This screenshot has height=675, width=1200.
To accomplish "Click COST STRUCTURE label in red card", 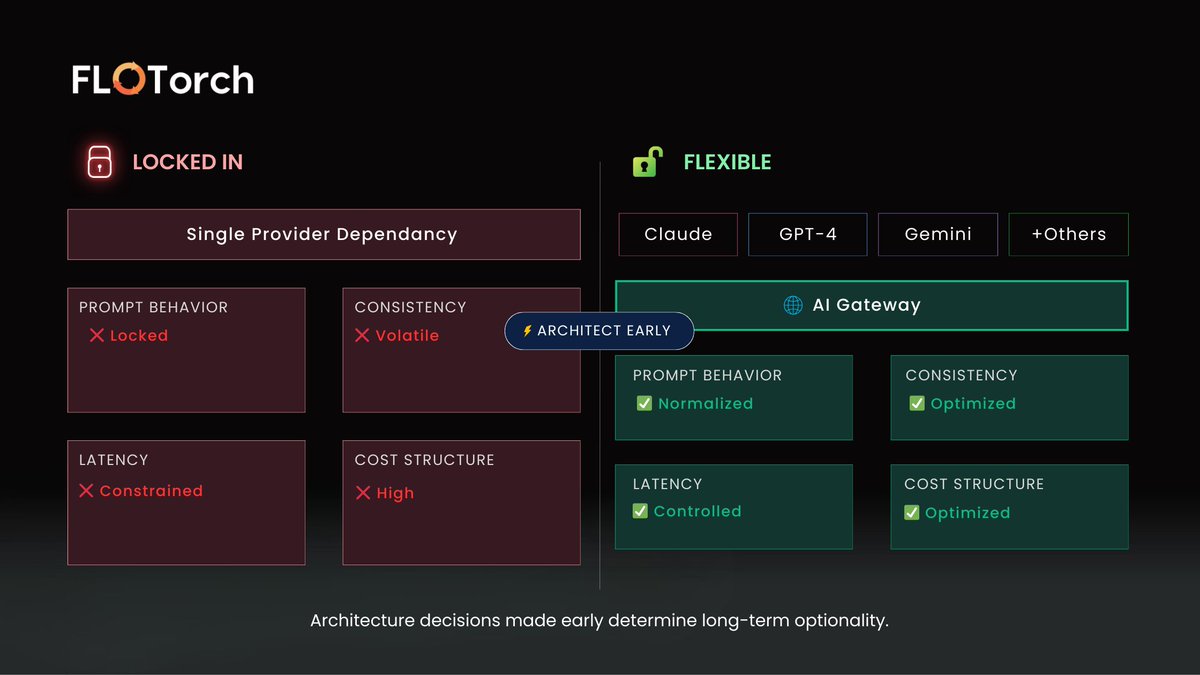I will [x=425, y=460].
